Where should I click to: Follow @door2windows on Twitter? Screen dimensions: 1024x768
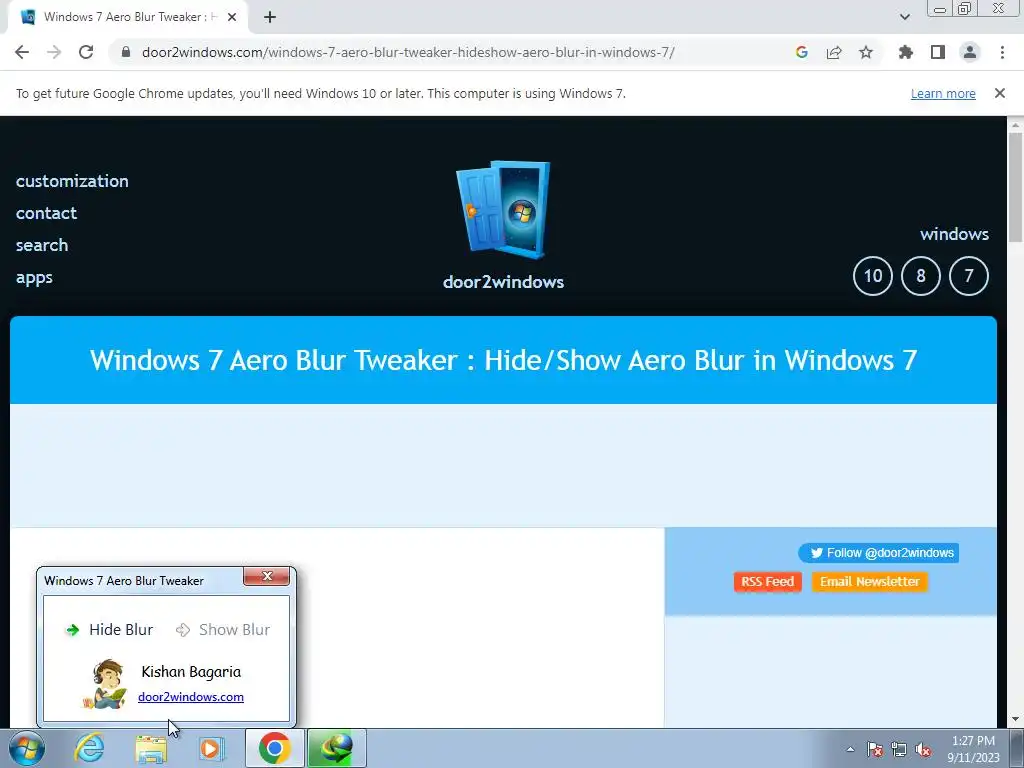[878, 552]
